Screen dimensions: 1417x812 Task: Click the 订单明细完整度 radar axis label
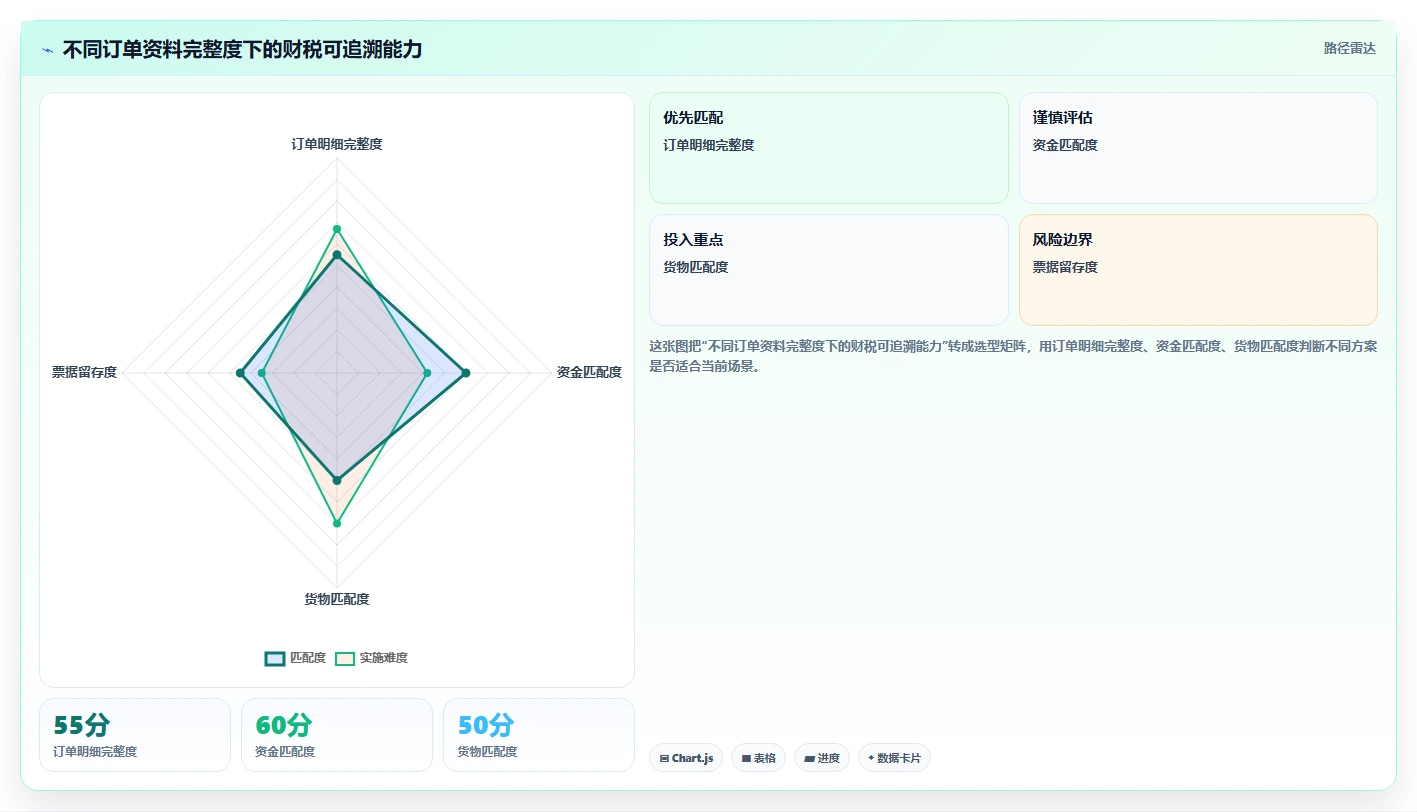337,144
